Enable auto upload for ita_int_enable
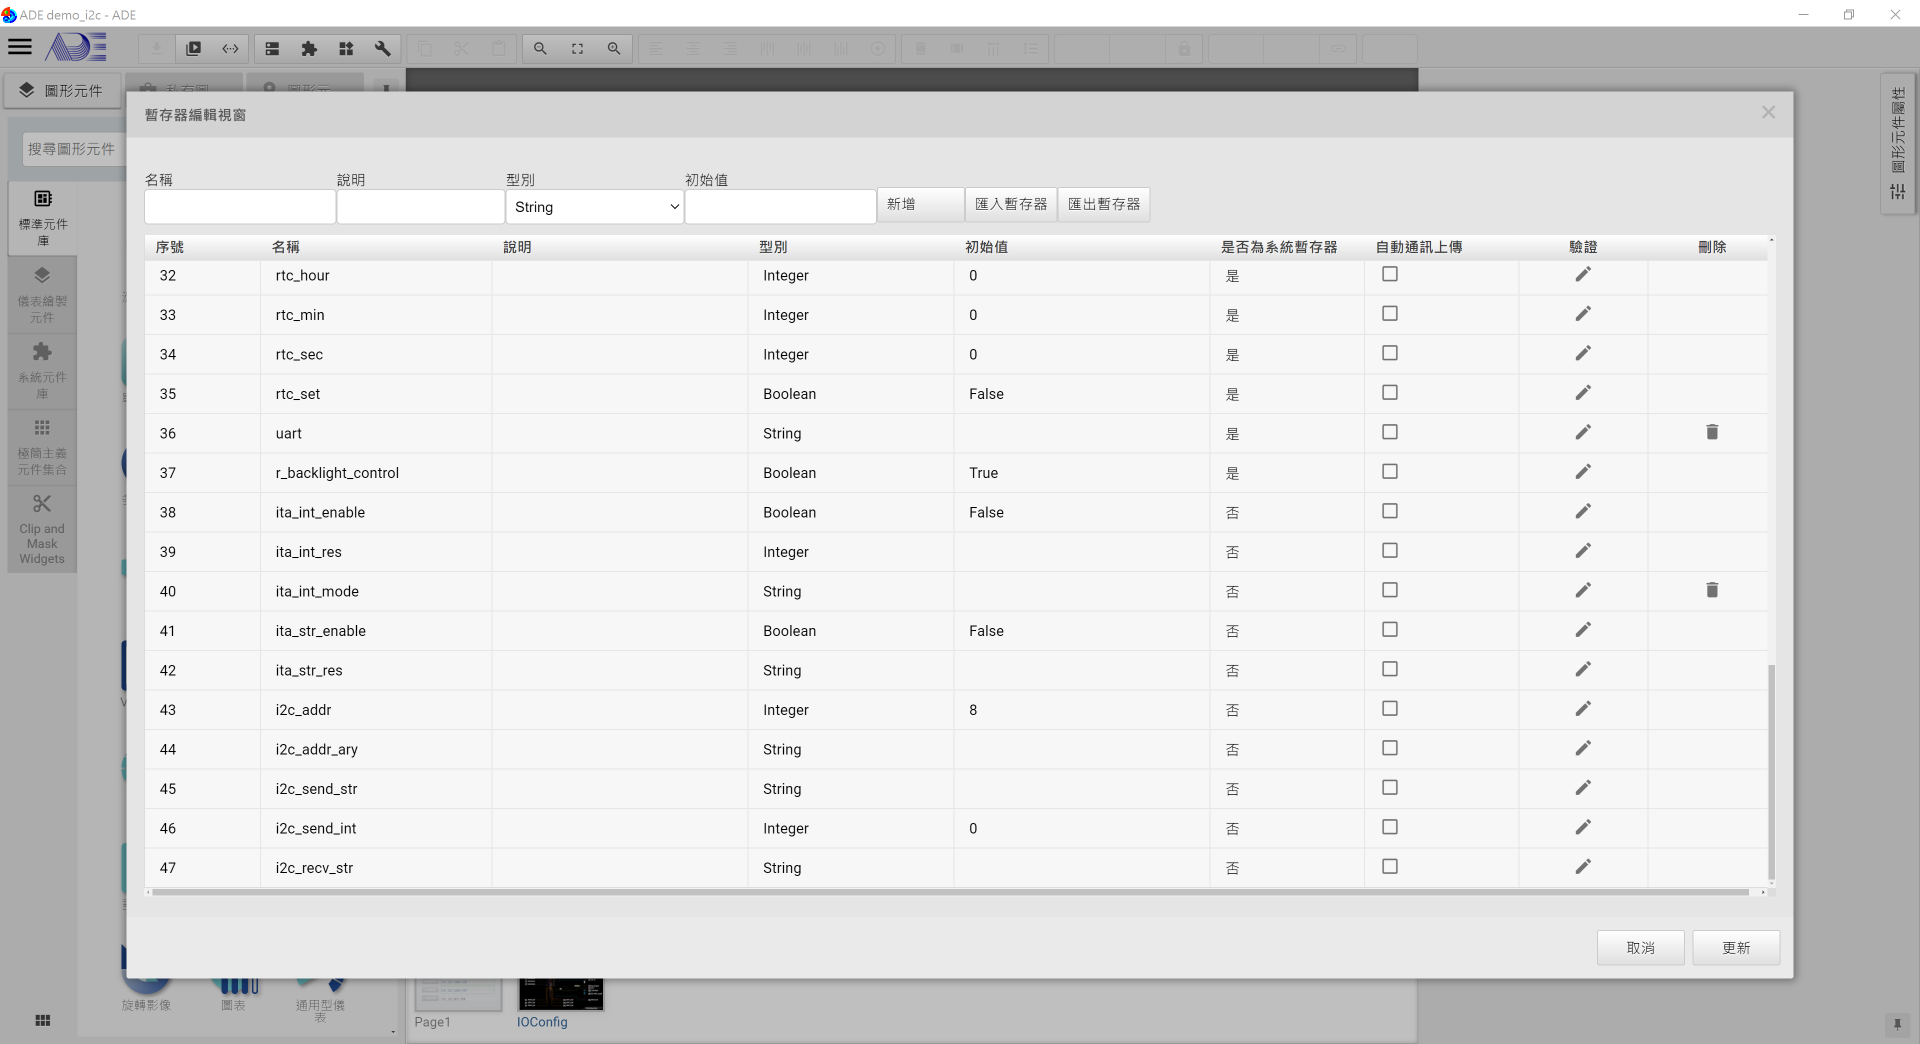Image resolution: width=1920 pixels, height=1044 pixels. (1389, 512)
